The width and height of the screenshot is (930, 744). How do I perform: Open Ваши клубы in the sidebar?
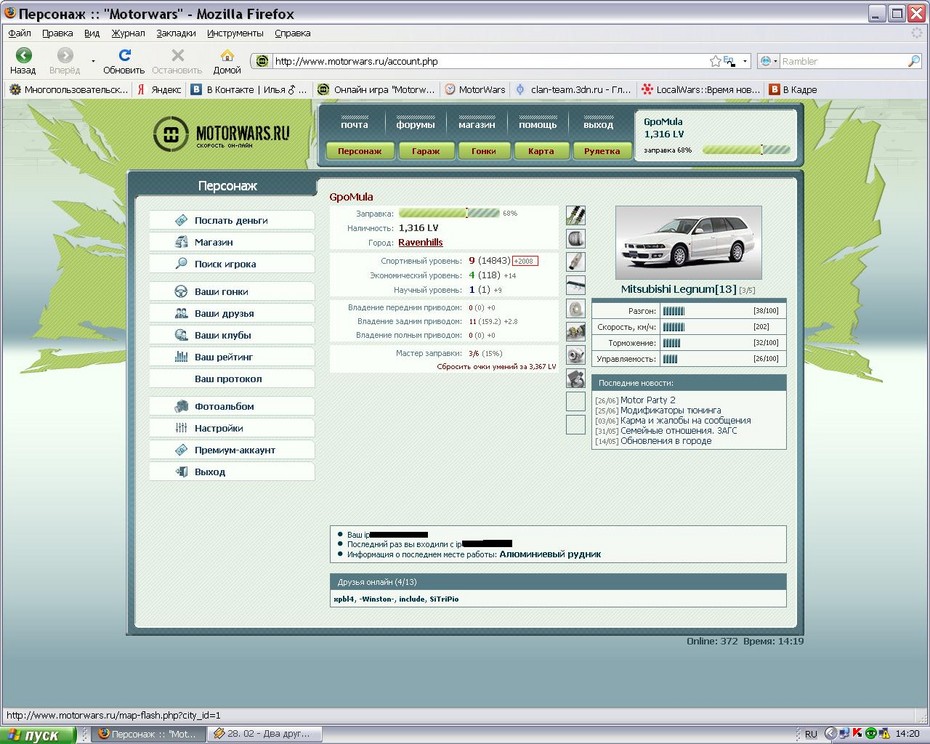click(231, 335)
